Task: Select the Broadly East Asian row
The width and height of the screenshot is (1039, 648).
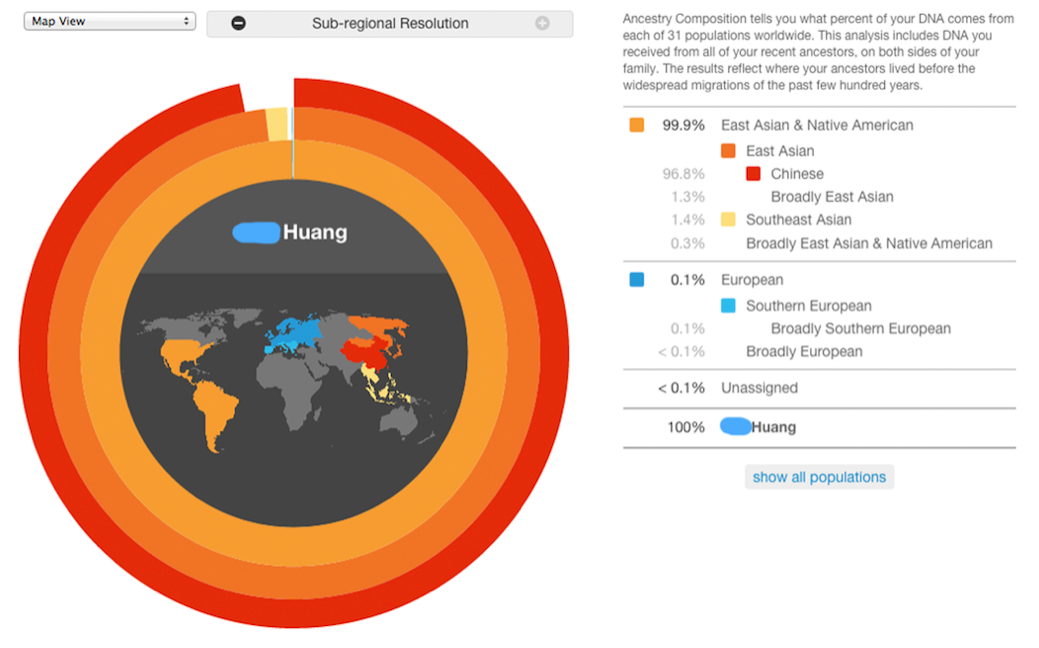Action: tap(832, 197)
